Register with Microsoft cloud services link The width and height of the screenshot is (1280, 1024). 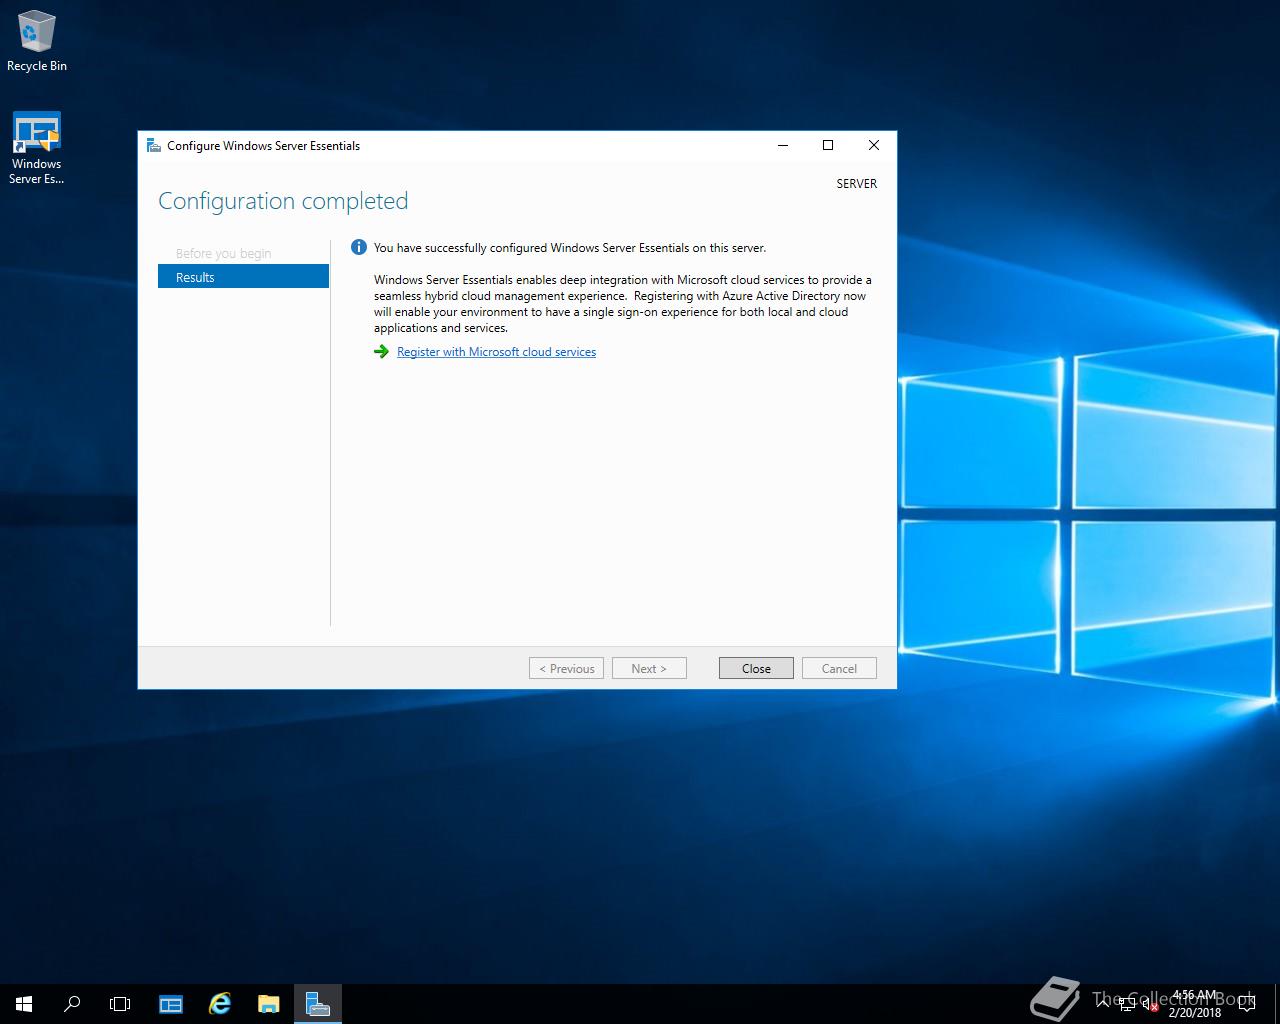coord(496,352)
